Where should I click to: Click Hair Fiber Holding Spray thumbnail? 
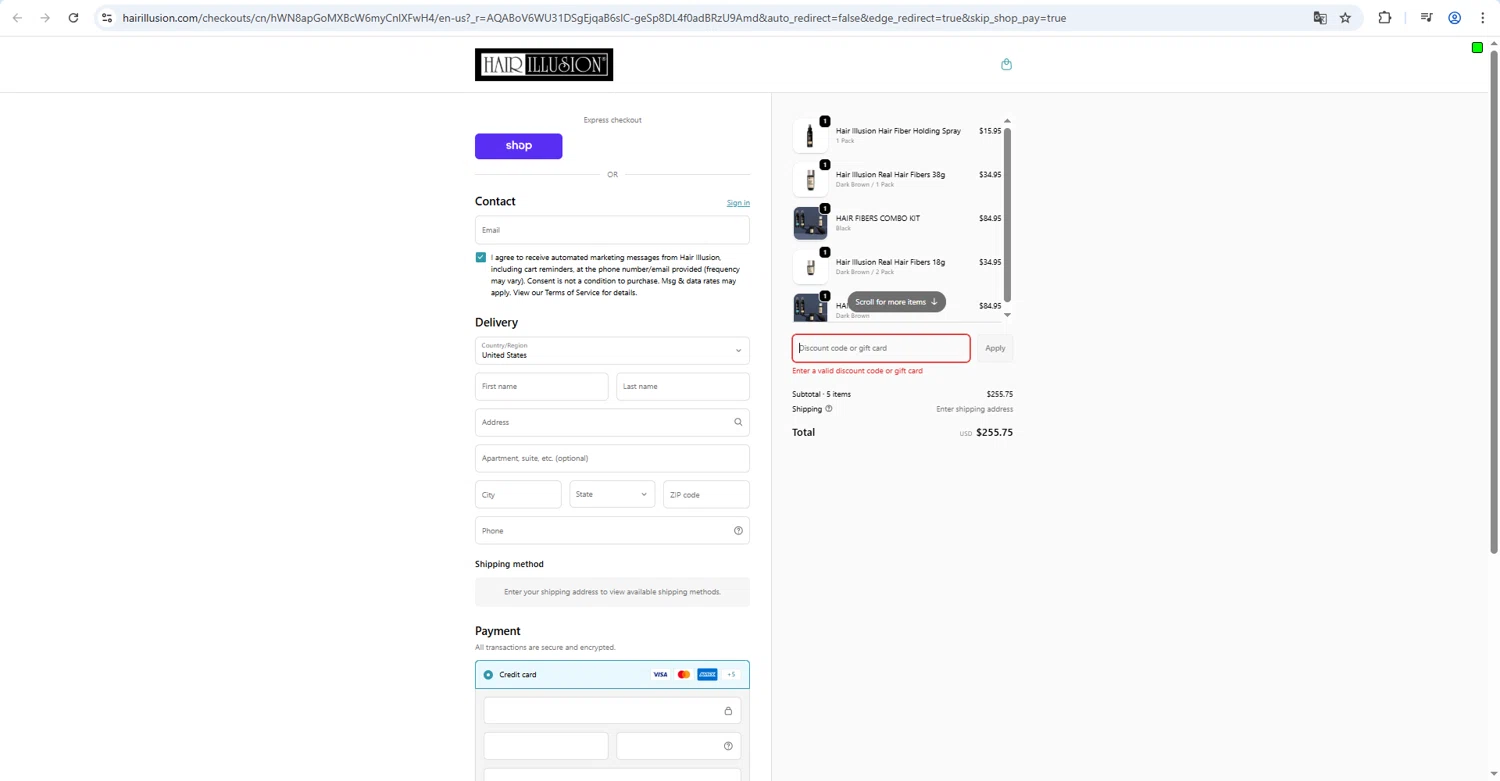point(810,136)
